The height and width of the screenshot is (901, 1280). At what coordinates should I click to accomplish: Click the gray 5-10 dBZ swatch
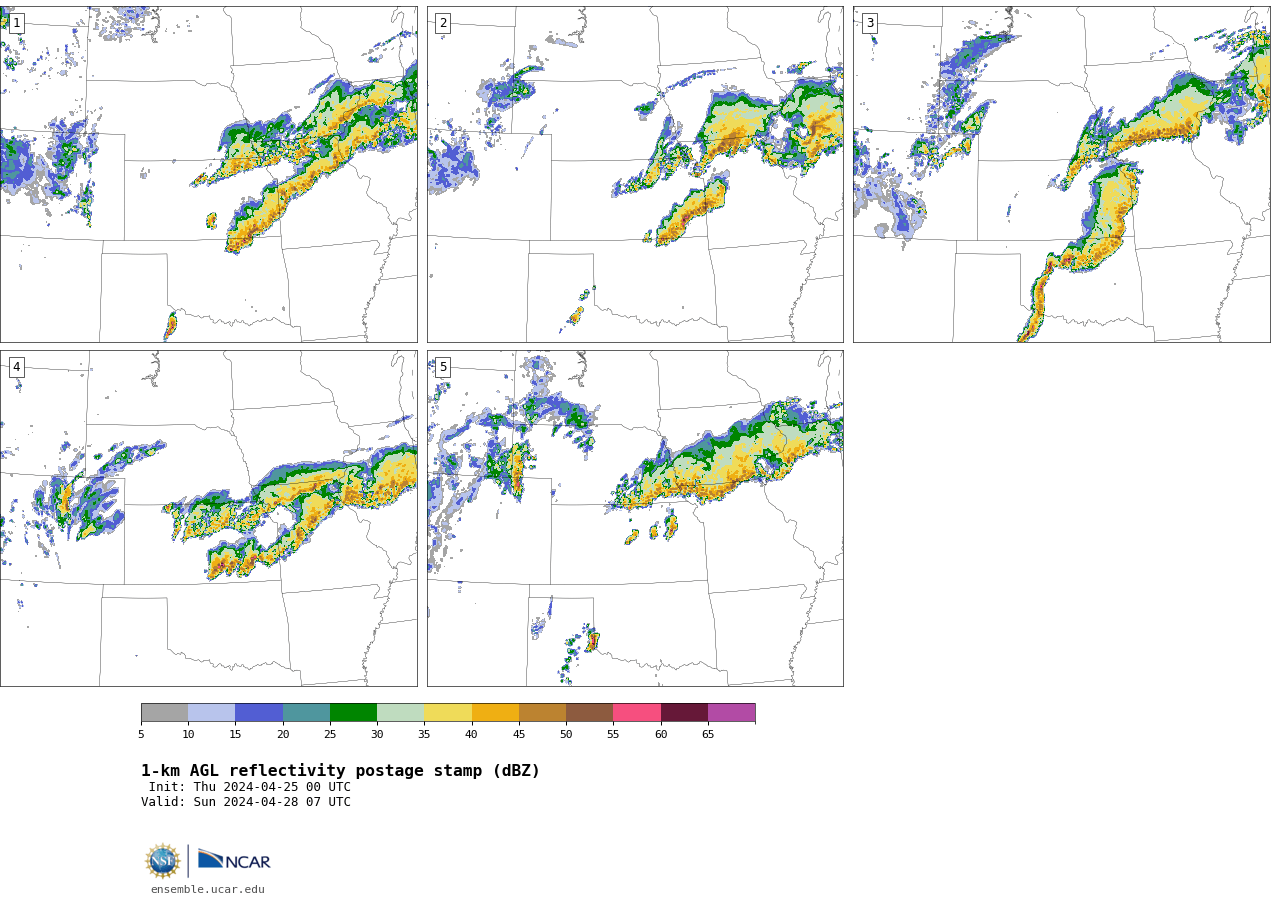coord(164,713)
